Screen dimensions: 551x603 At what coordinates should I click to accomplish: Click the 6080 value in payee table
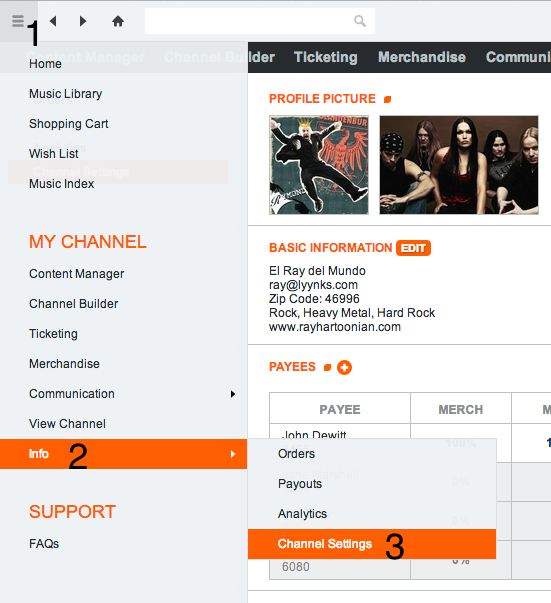coord(296,567)
